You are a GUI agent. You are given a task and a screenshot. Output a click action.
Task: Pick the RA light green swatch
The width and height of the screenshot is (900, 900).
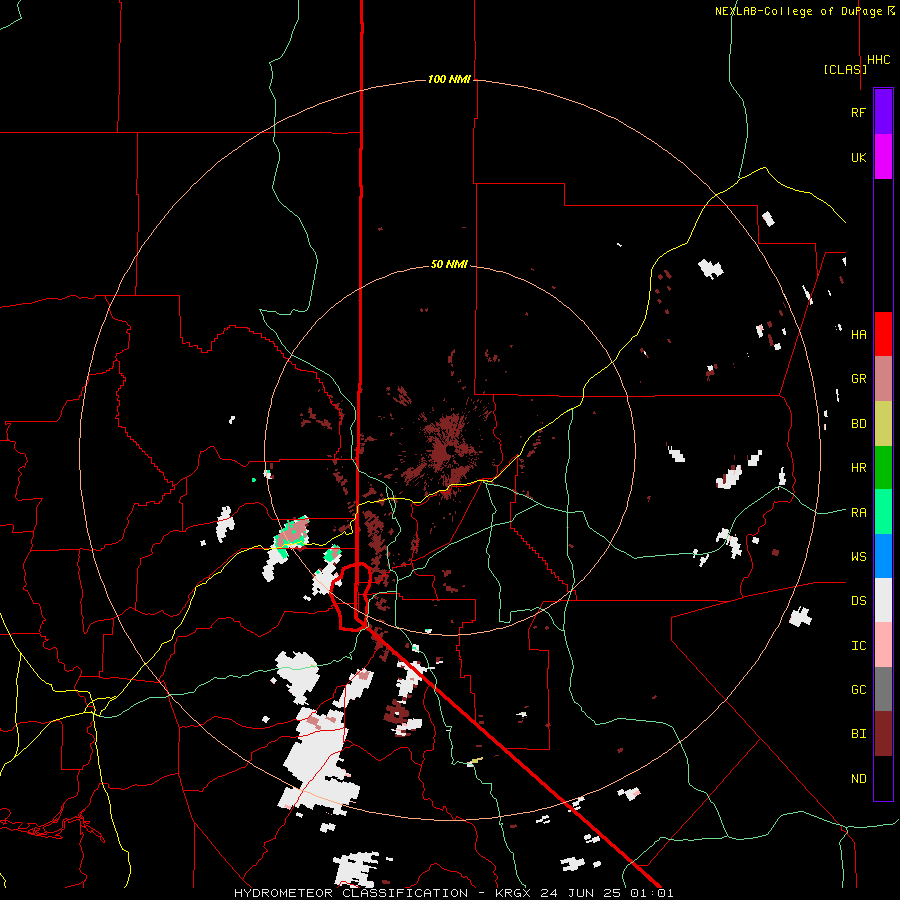(883, 512)
